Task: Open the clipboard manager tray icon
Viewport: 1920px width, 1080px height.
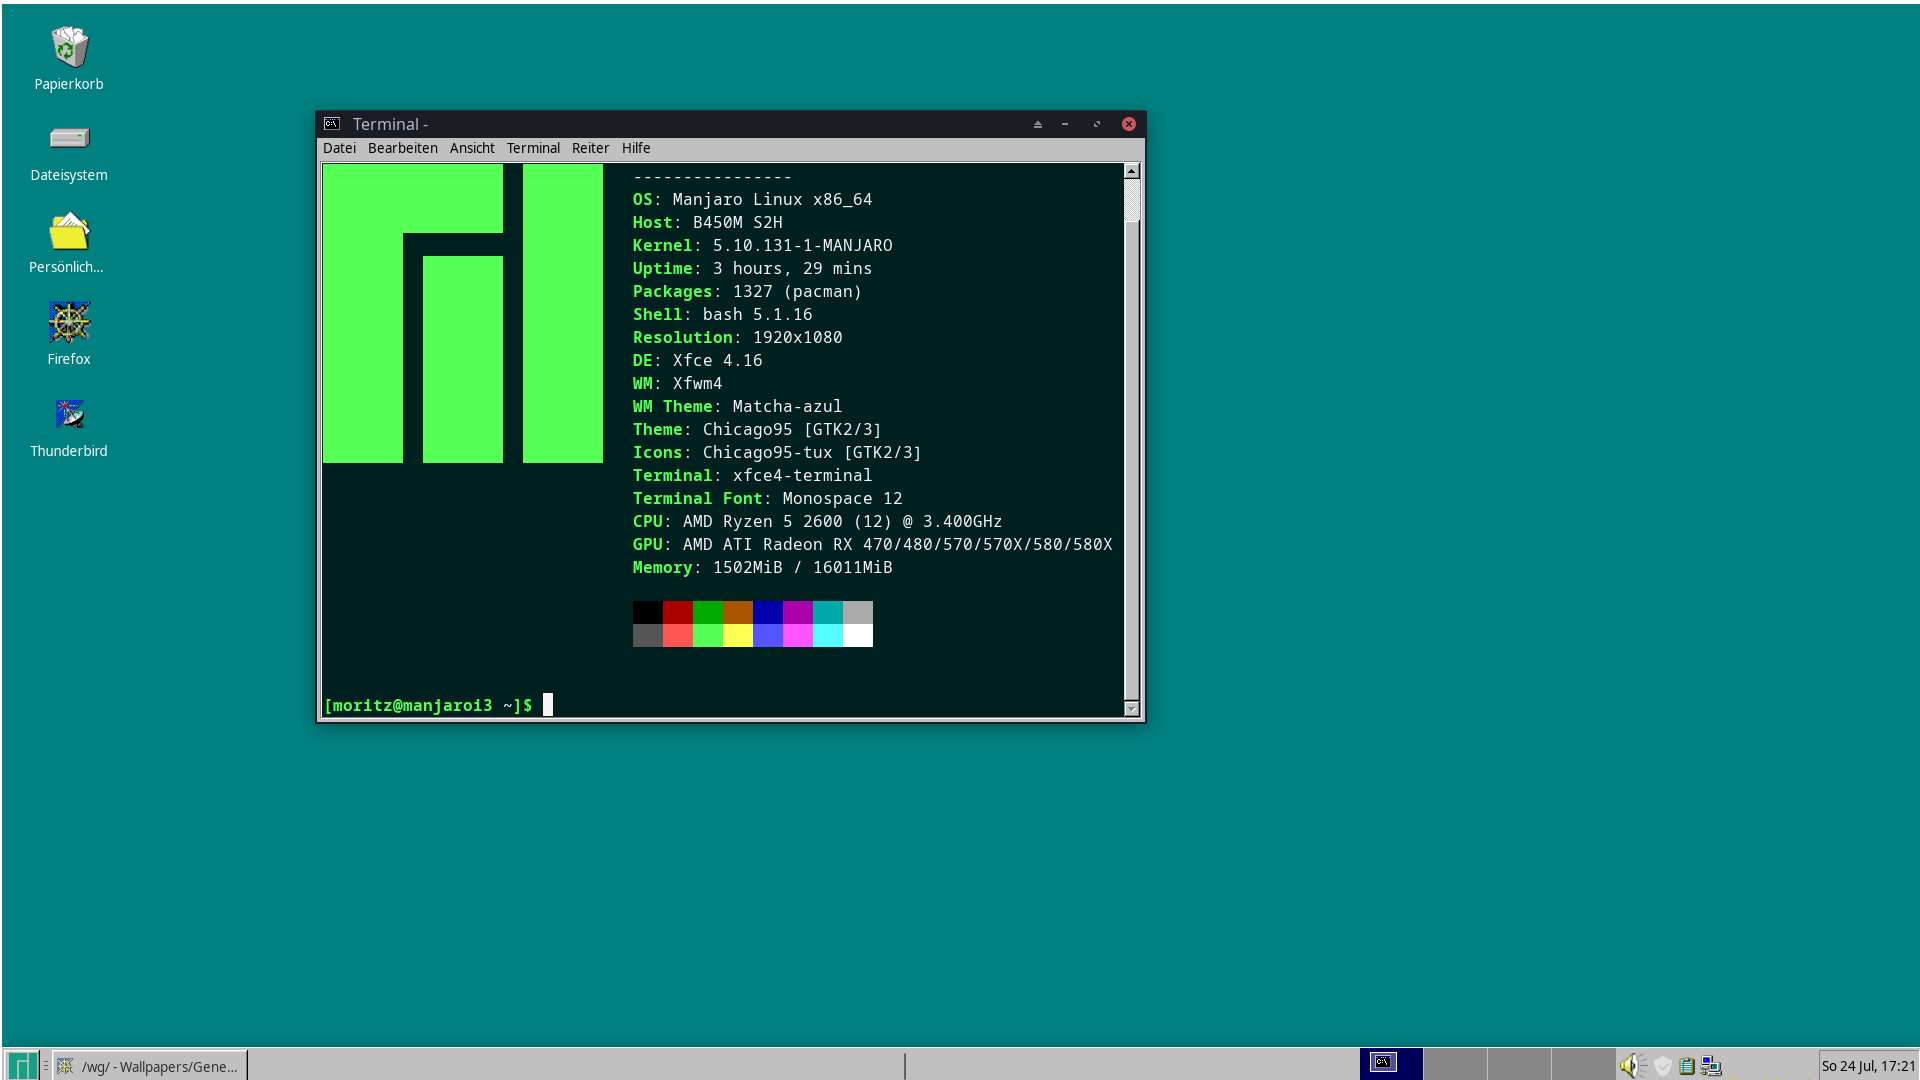Action: click(x=1687, y=1066)
